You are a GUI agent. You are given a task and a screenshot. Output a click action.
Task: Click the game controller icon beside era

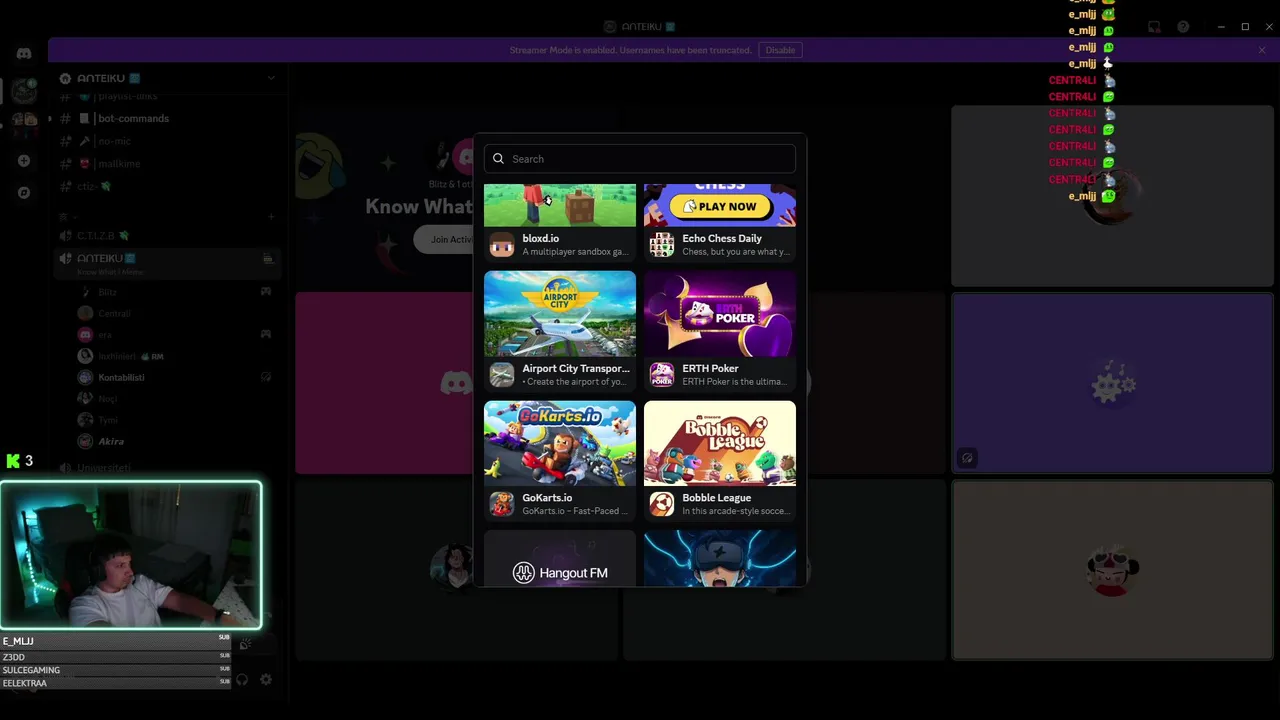tap(266, 334)
